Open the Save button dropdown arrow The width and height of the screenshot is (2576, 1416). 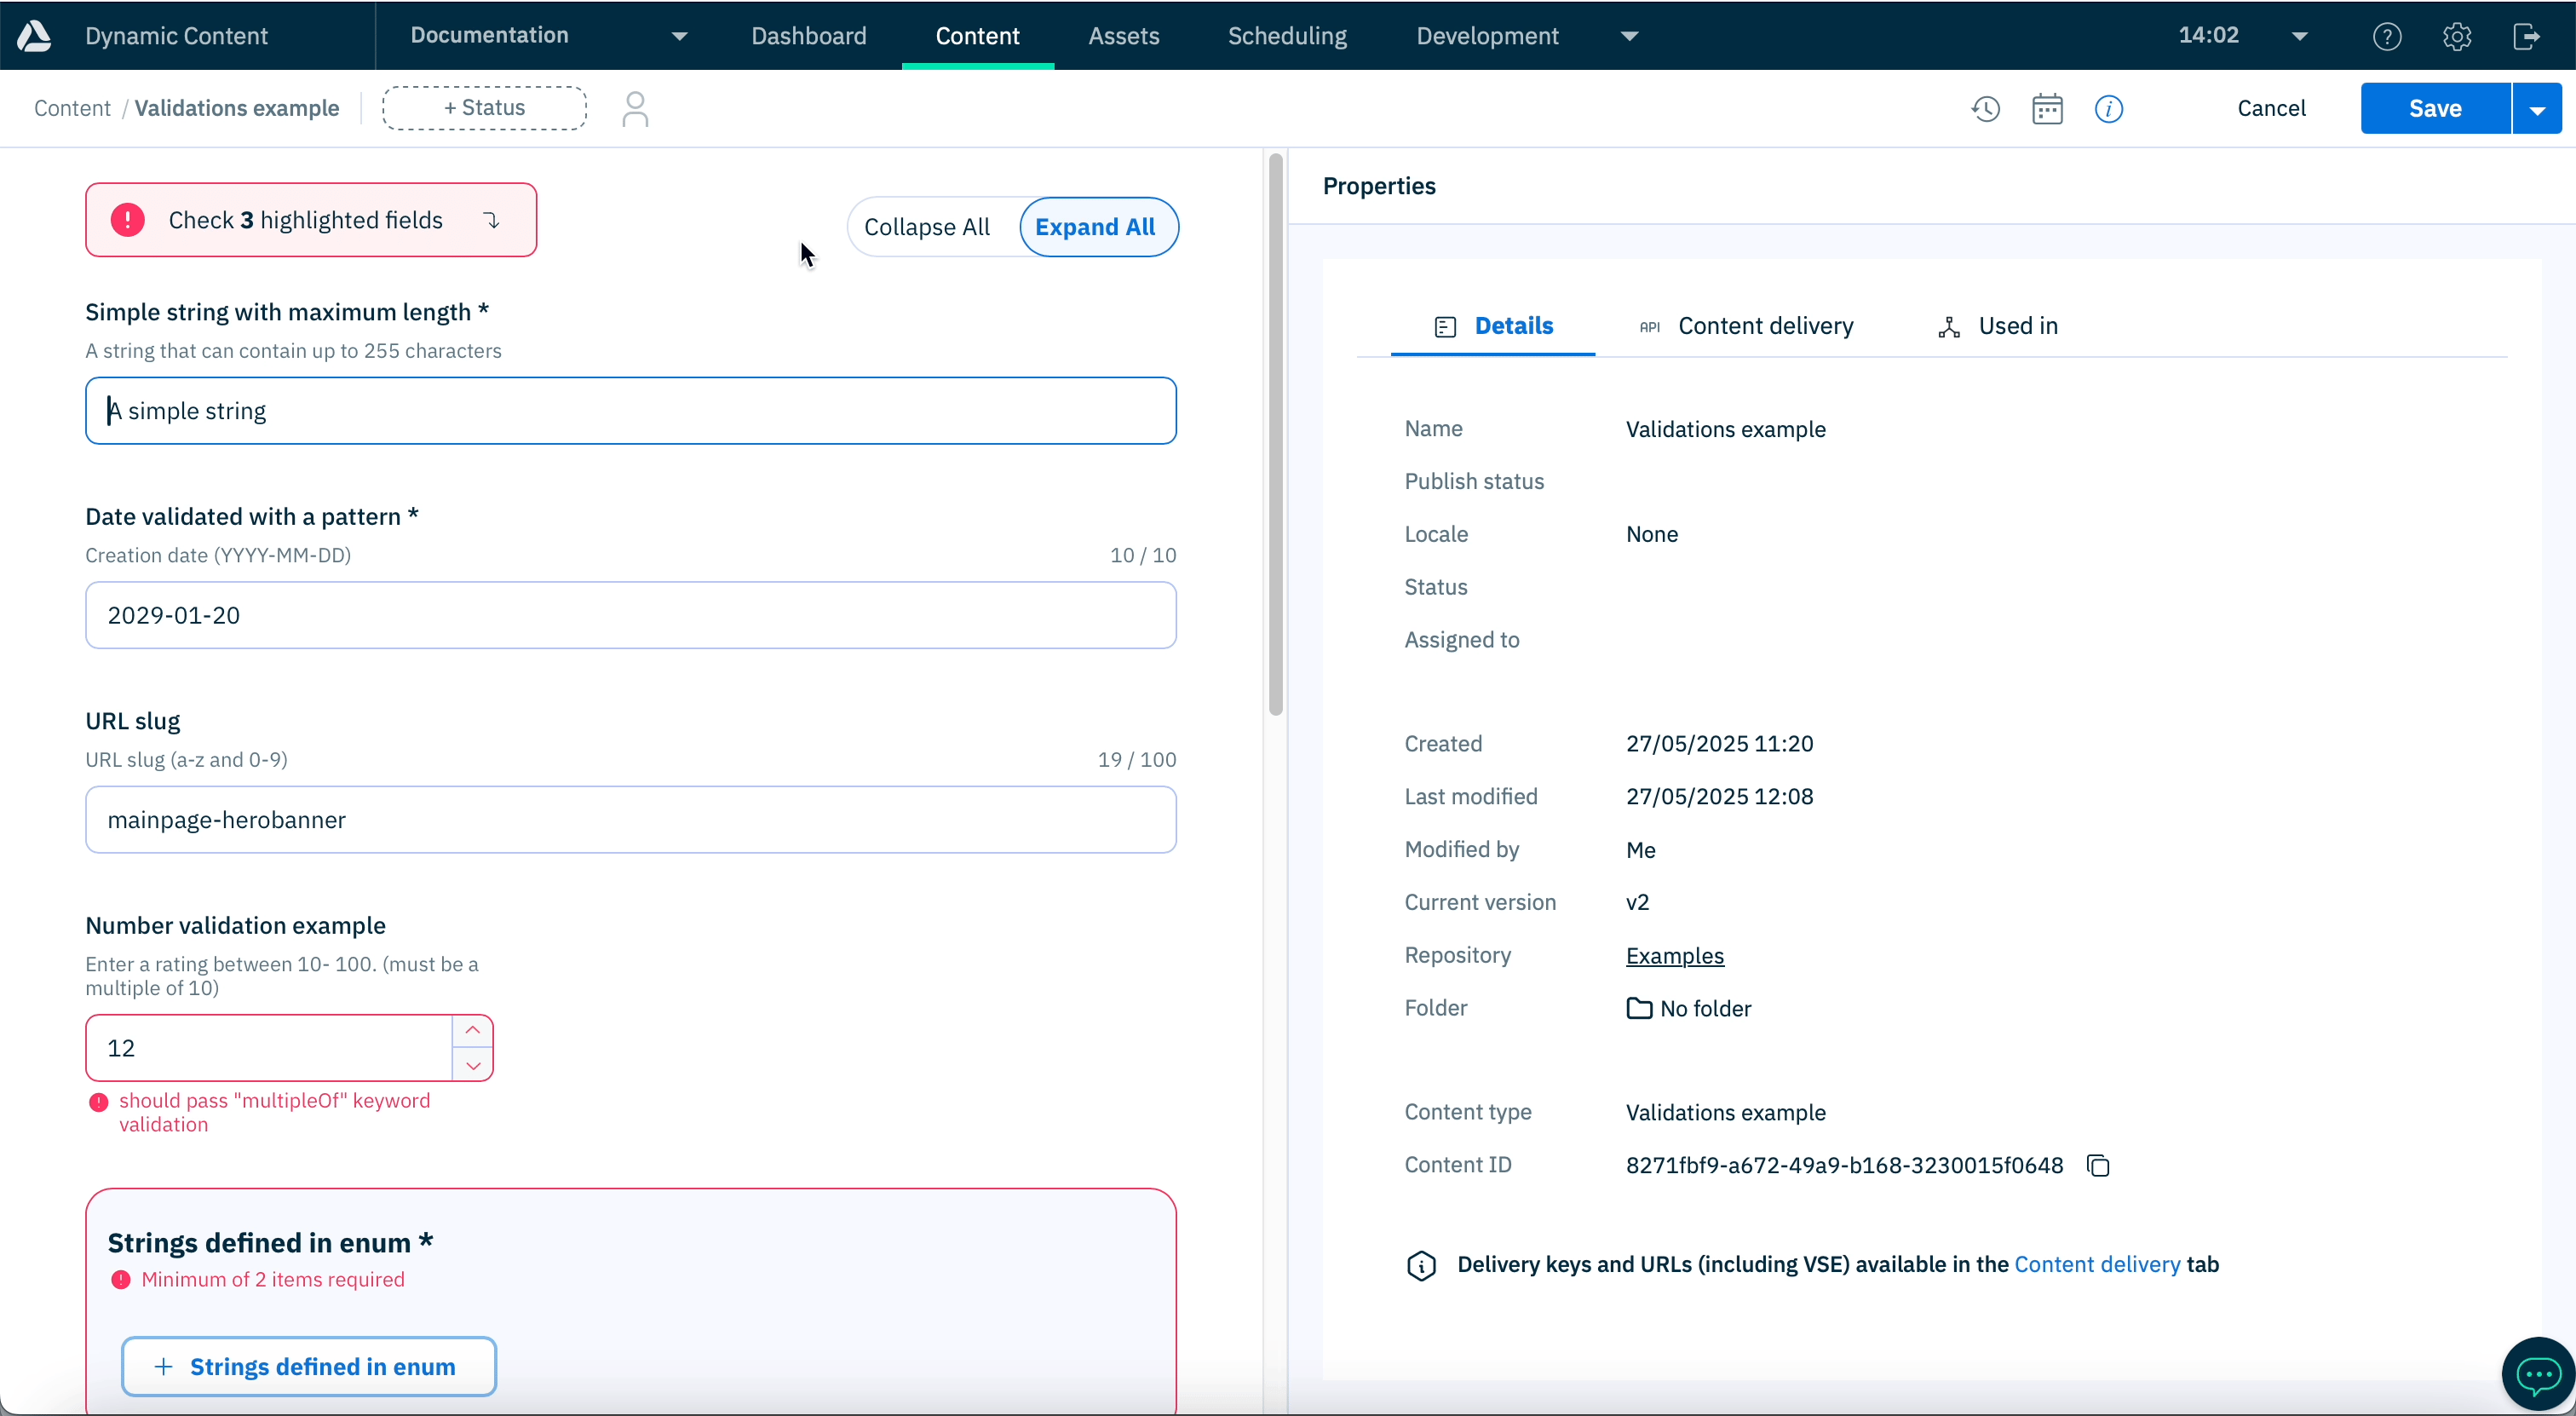tap(2537, 109)
